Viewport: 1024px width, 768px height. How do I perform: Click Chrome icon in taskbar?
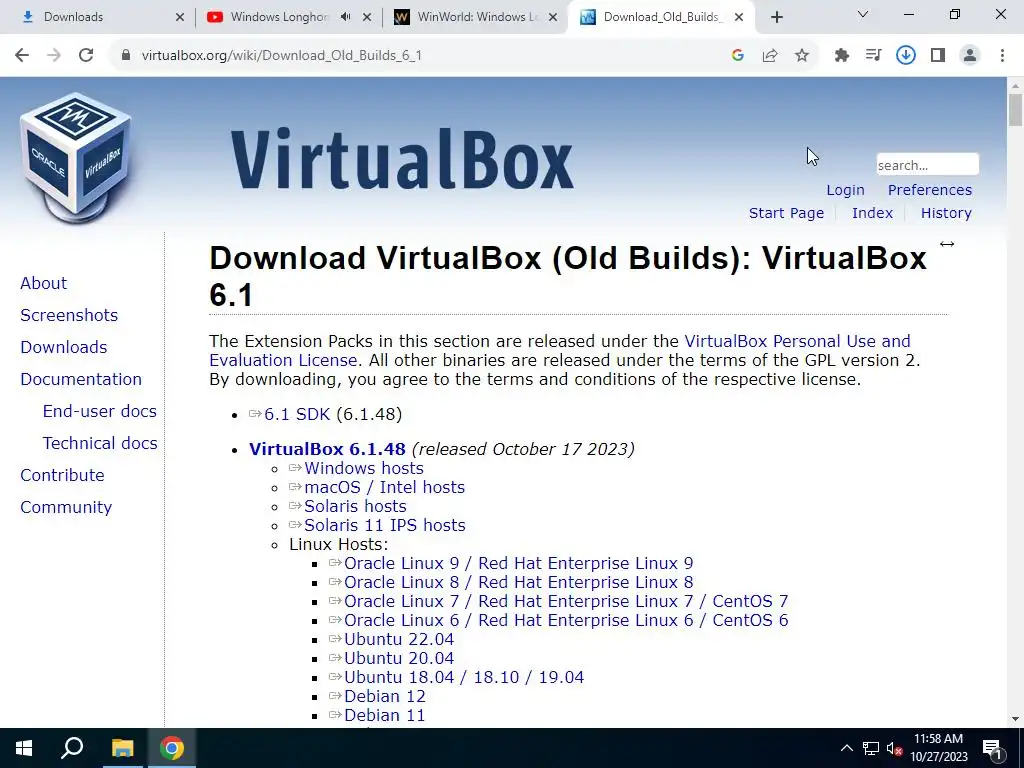click(x=172, y=748)
